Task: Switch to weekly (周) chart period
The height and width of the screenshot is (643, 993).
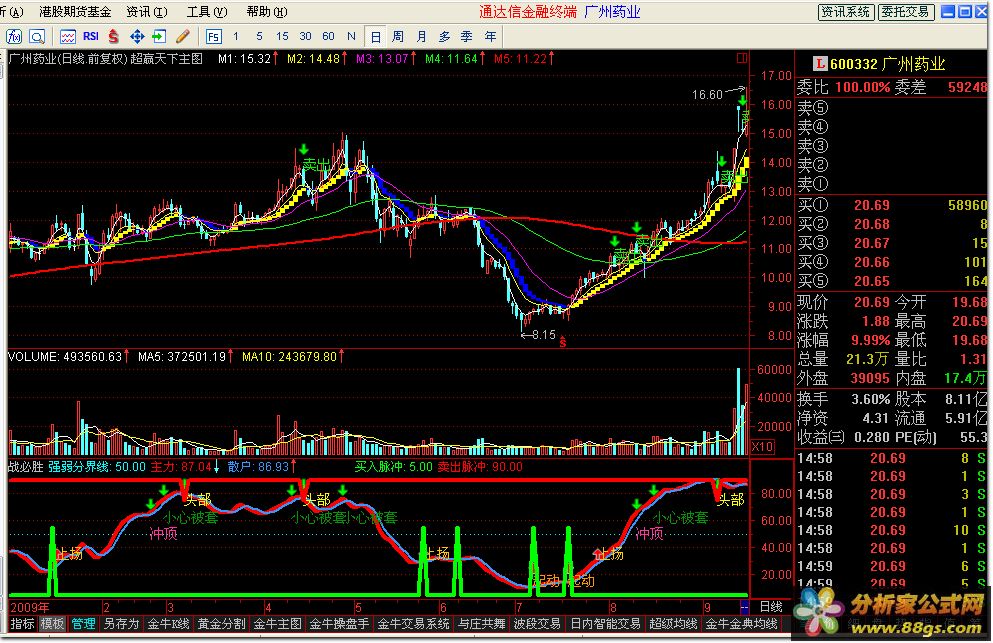Action: tap(398, 37)
